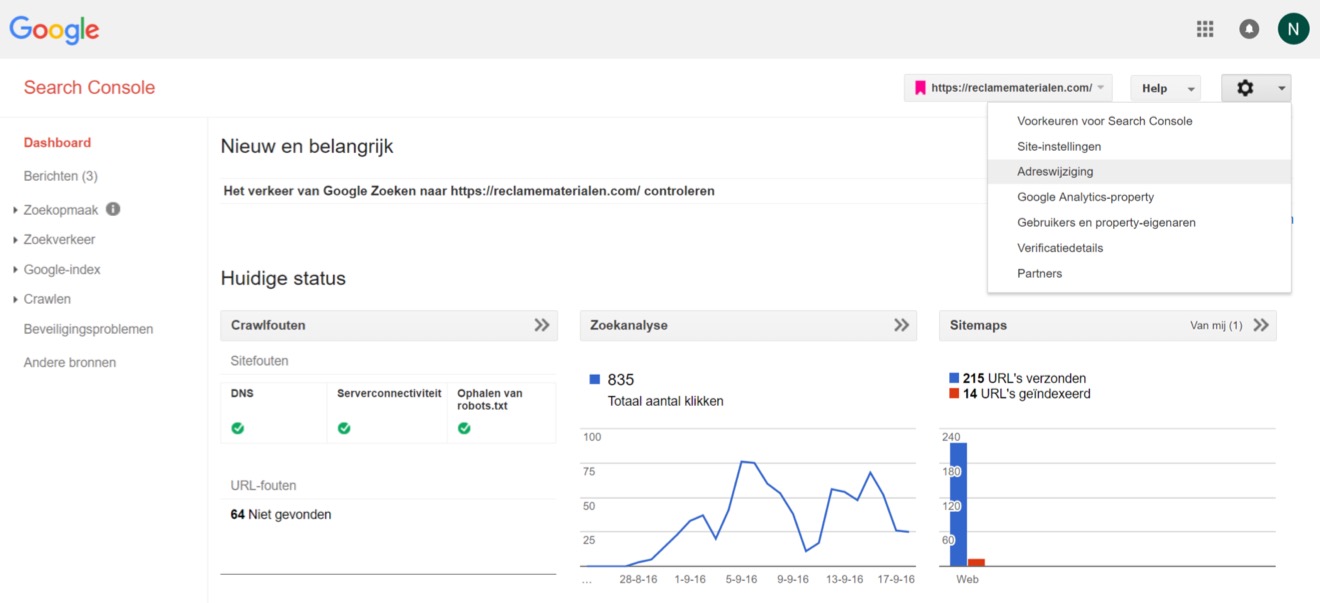Select Verificatiedetails menu entry
1320x603 pixels.
[x=1060, y=248]
